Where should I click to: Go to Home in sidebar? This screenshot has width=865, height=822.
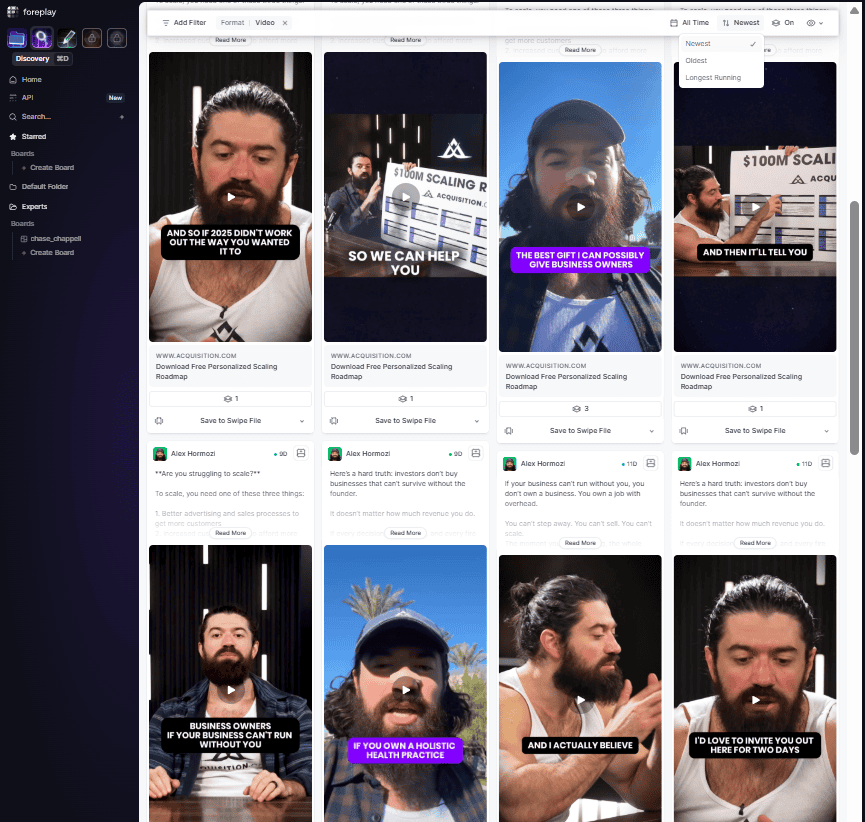[32, 79]
